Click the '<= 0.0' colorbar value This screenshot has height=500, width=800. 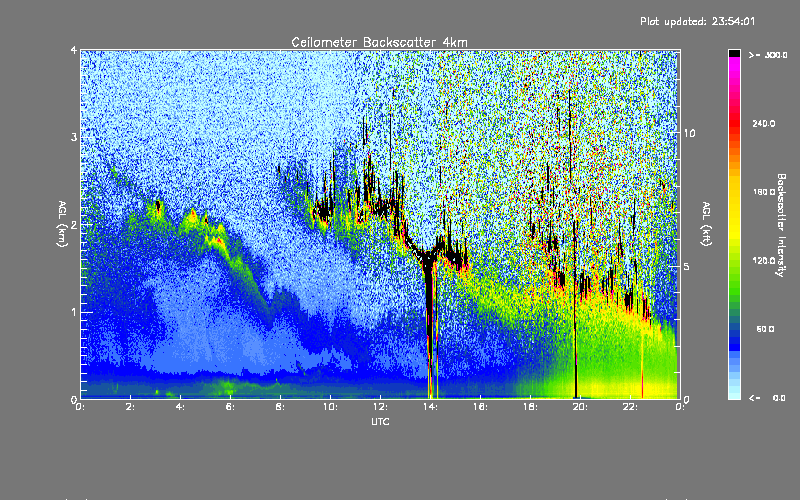pos(767,398)
